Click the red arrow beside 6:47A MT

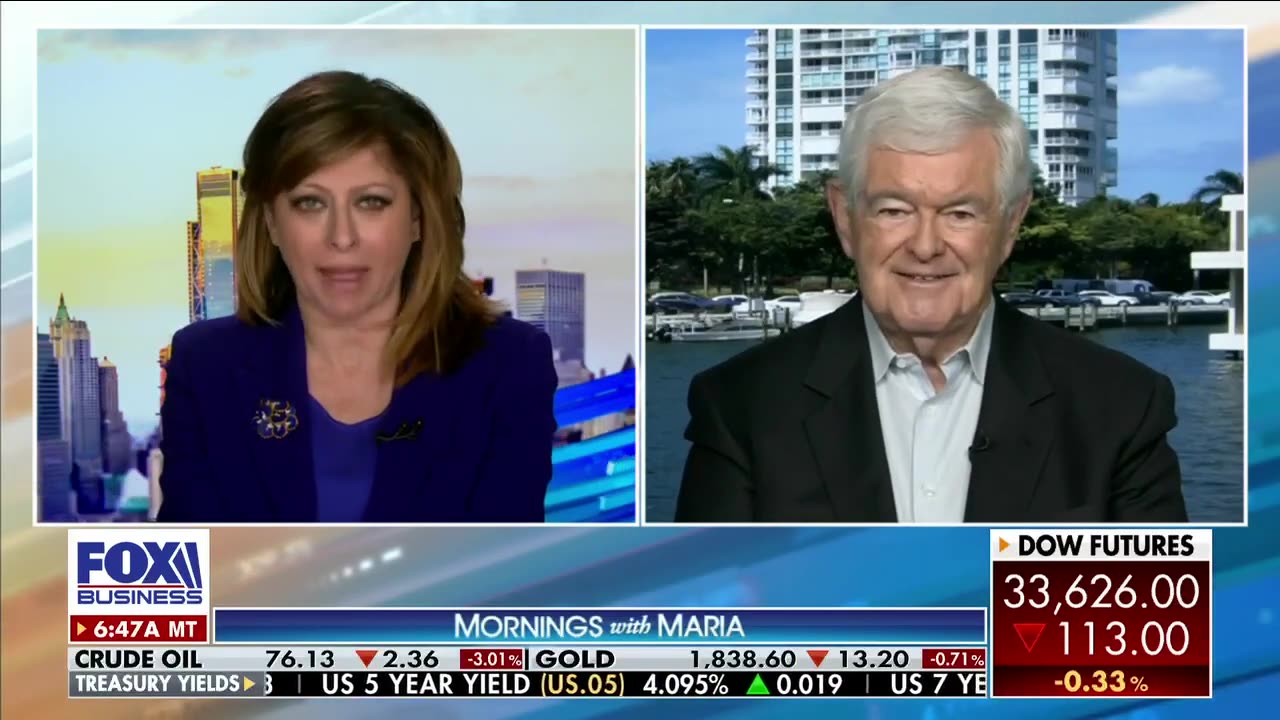pyautogui.click(x=84, y=629)
